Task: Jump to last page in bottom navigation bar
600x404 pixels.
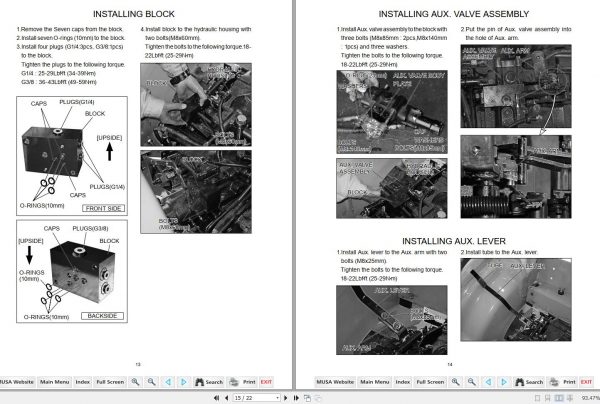Action: pyautogui.click(x=296, y=398)
